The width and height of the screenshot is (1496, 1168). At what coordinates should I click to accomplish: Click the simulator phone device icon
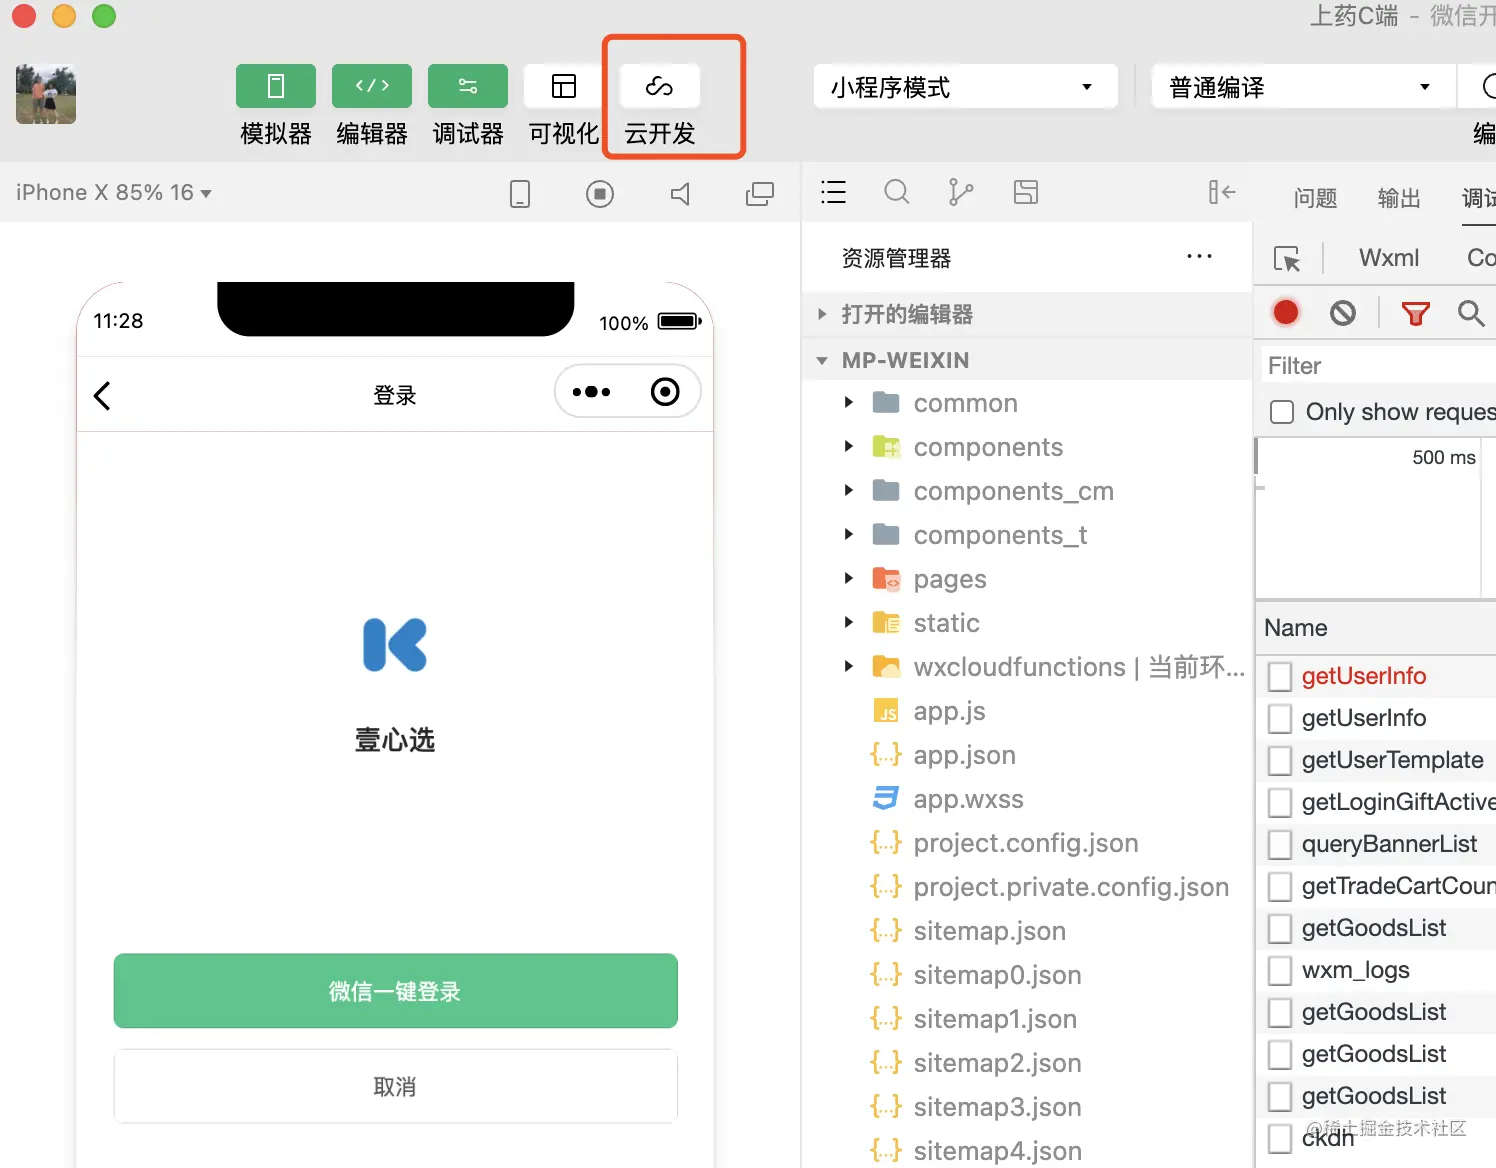[520, 194]
